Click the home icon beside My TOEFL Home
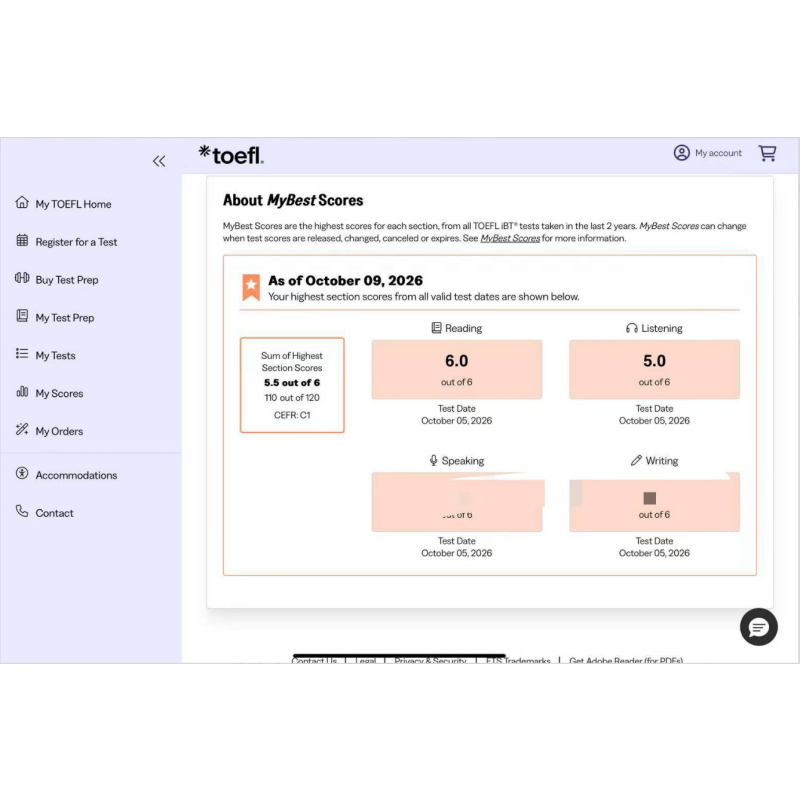800x800 pixels. [22, 203]
